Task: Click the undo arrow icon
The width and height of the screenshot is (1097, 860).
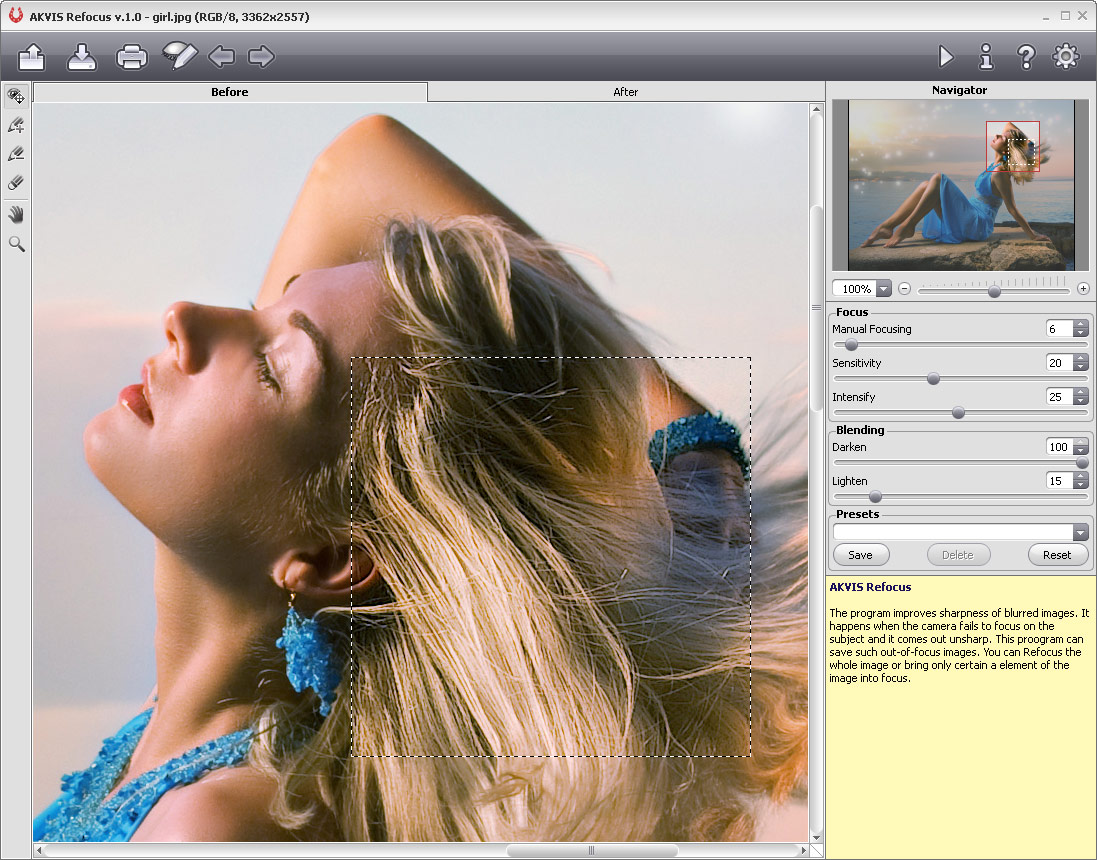Action: pos(221,57)
